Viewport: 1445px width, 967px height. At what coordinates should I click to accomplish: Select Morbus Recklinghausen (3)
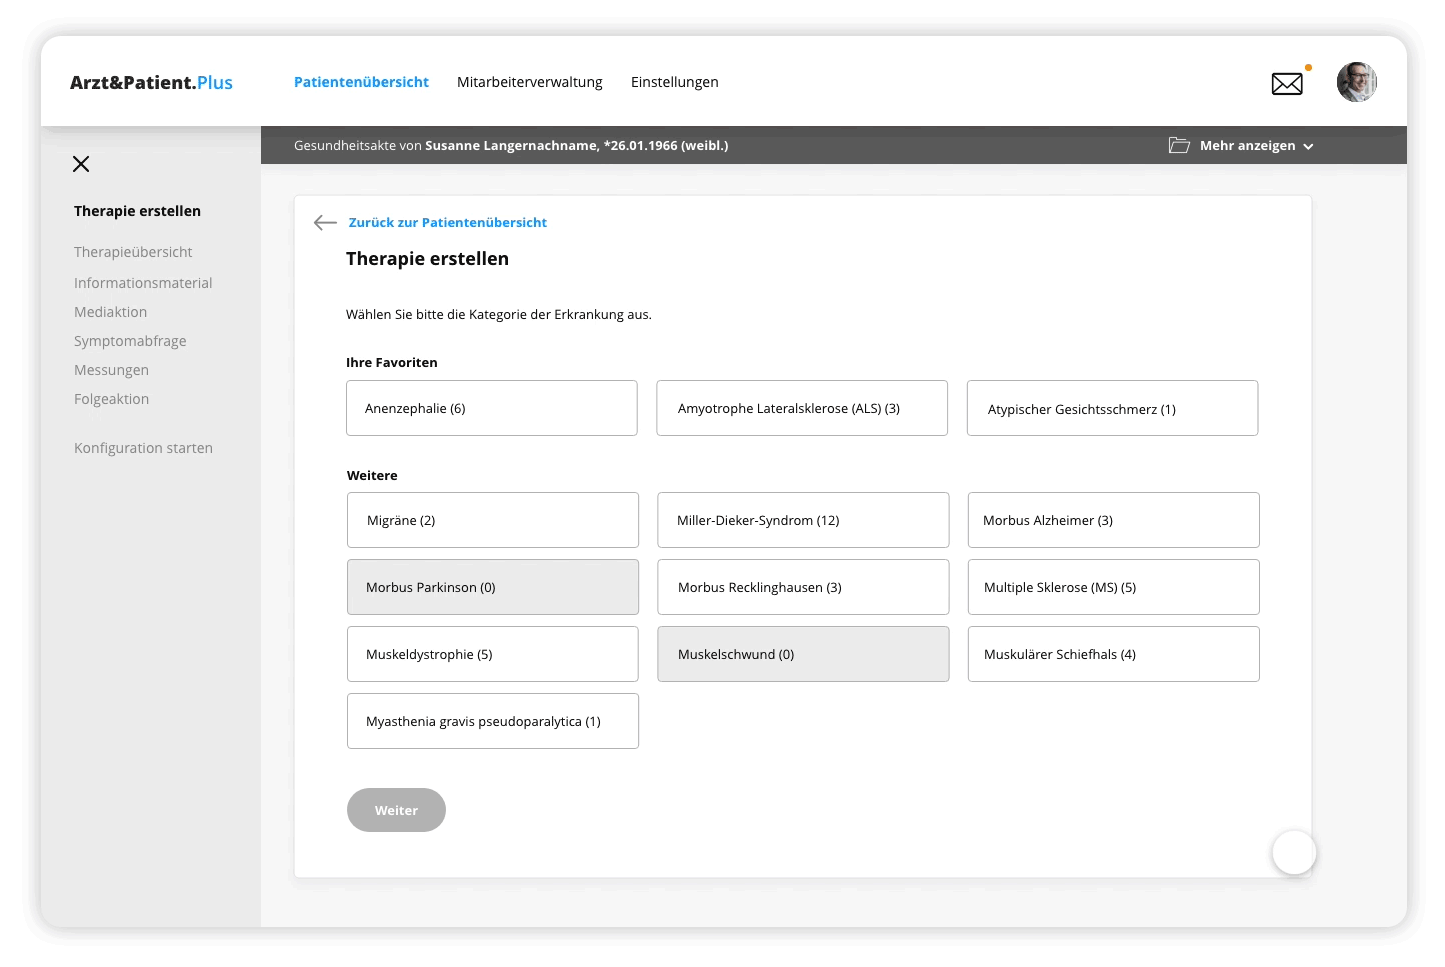tap(803, 587)
